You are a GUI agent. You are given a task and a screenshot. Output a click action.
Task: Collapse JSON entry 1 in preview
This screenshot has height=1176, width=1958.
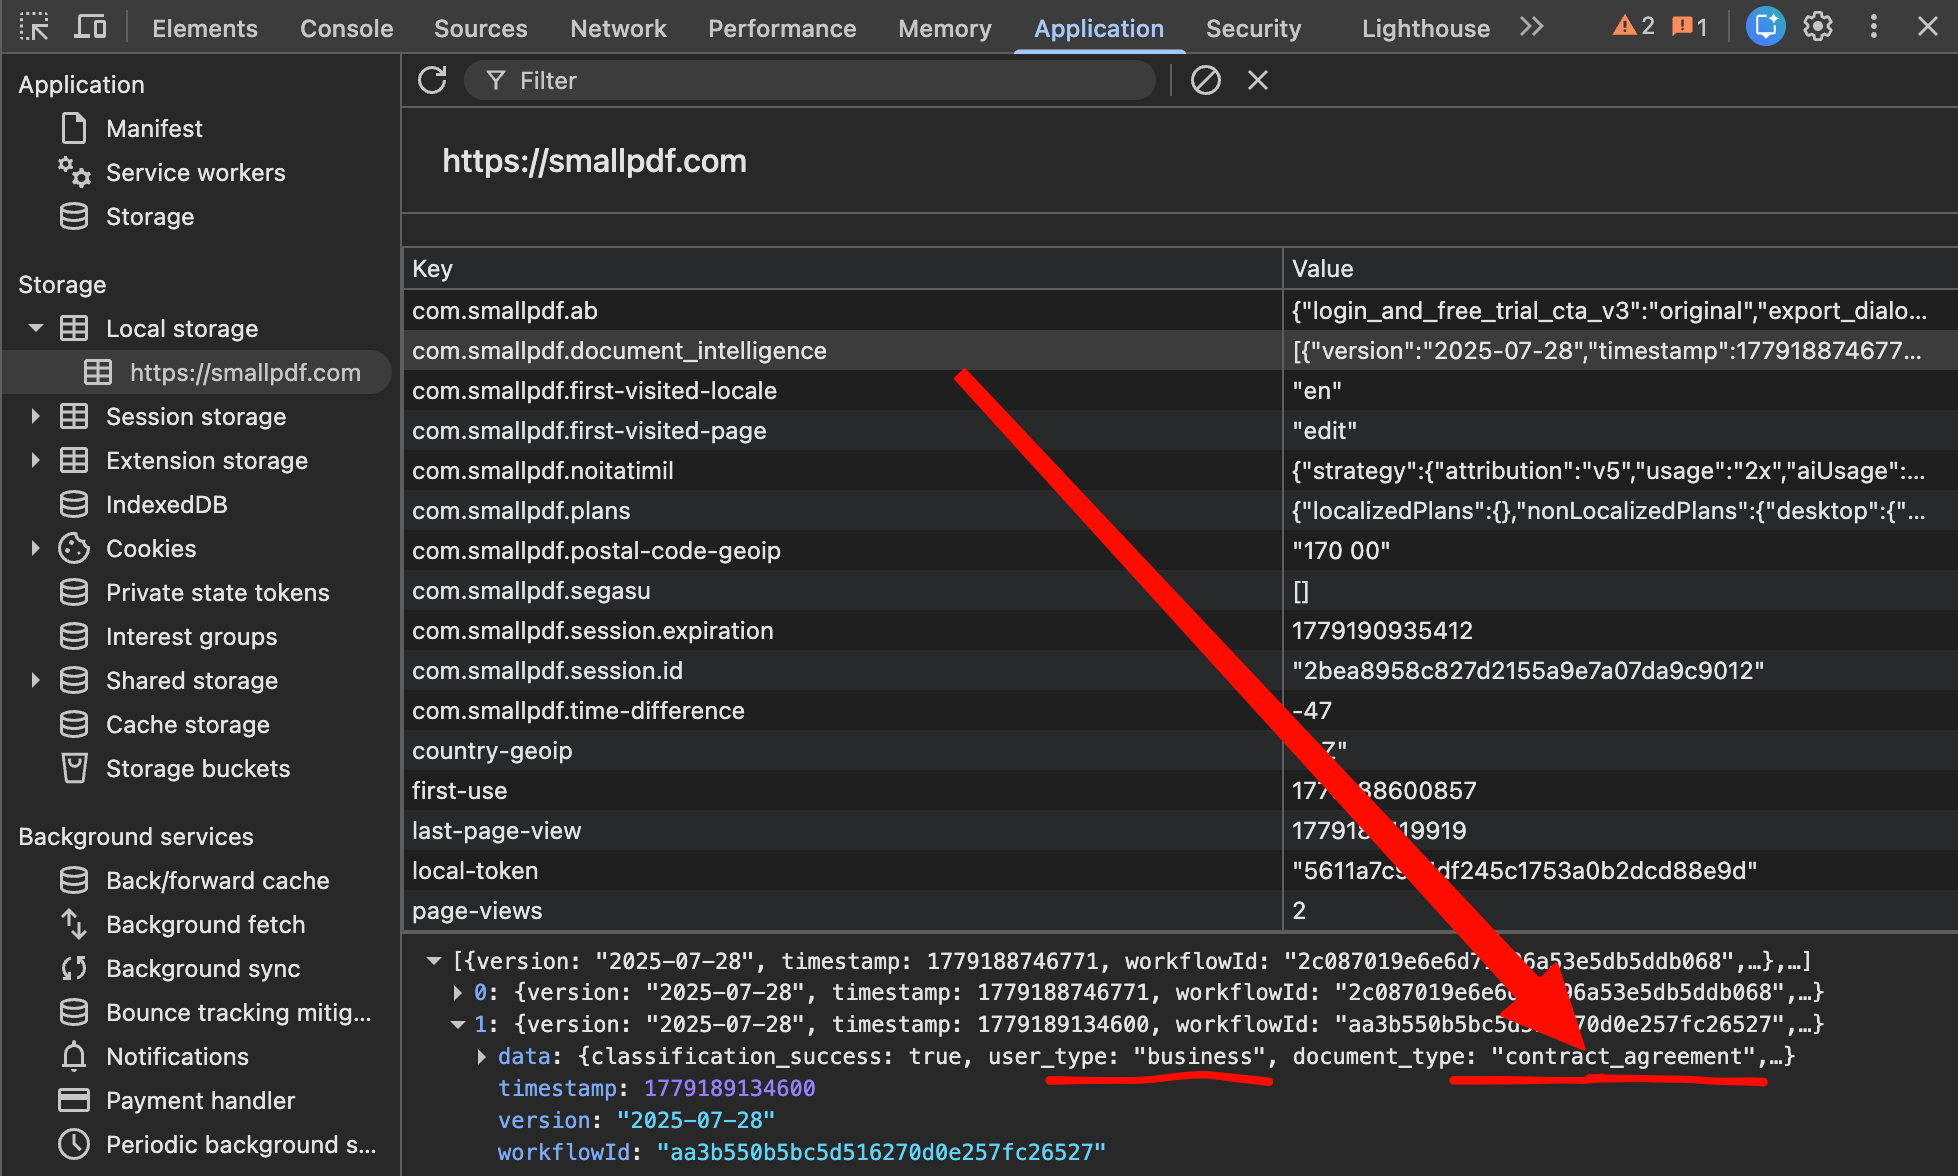(458, 1025)
